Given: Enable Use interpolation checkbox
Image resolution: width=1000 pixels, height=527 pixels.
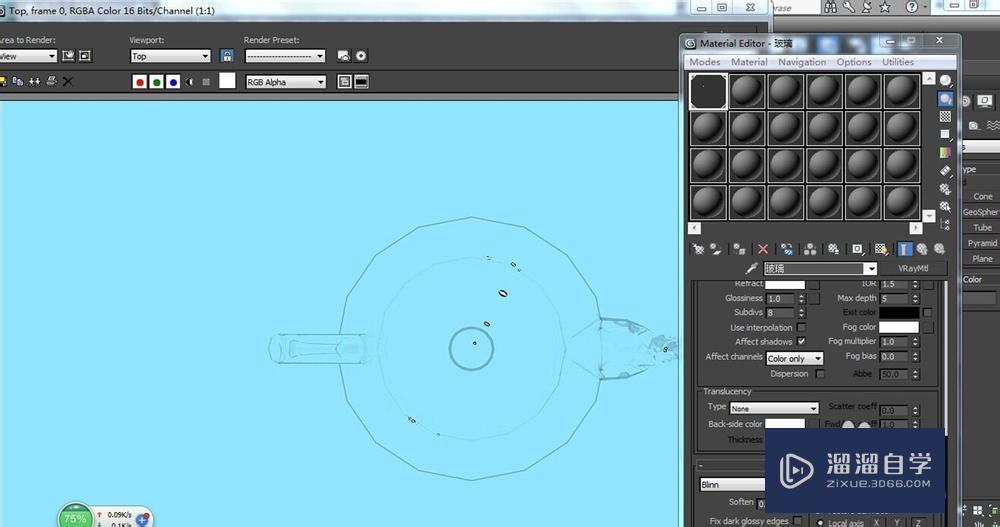Looking at the screenshot, I should [x=801, y=327].
